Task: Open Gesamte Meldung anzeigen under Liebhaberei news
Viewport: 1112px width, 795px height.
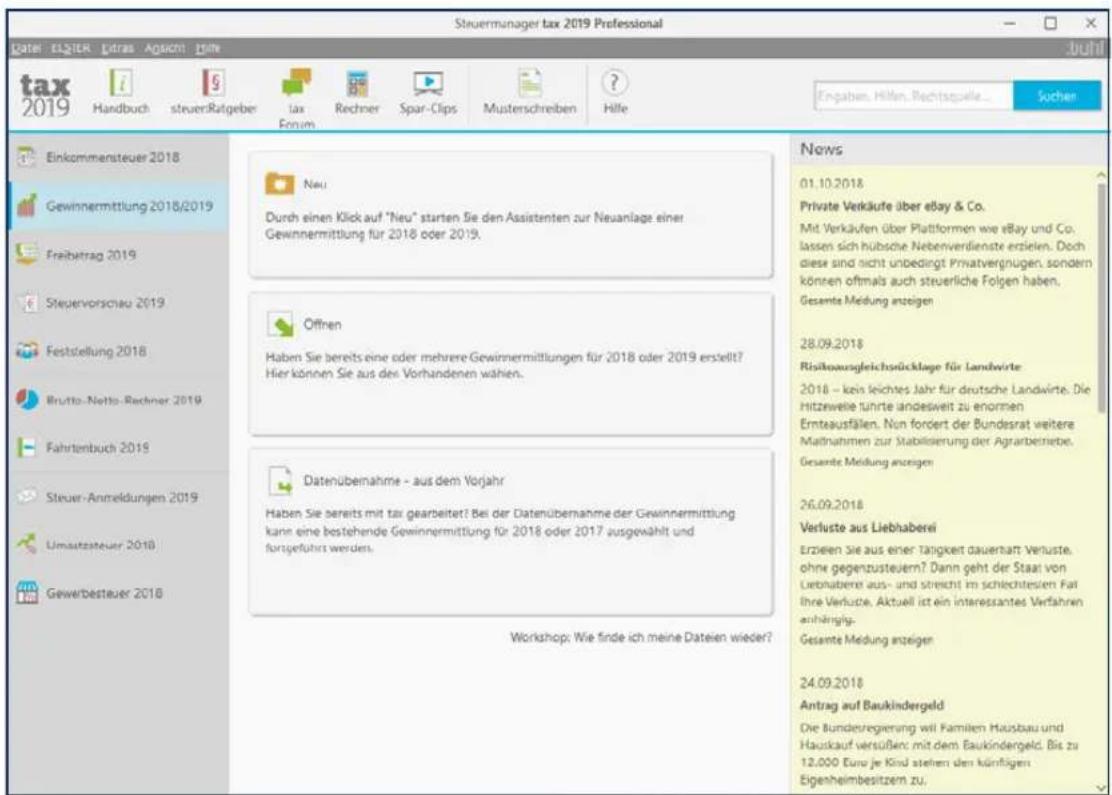Action: click(x=867, y=640)
